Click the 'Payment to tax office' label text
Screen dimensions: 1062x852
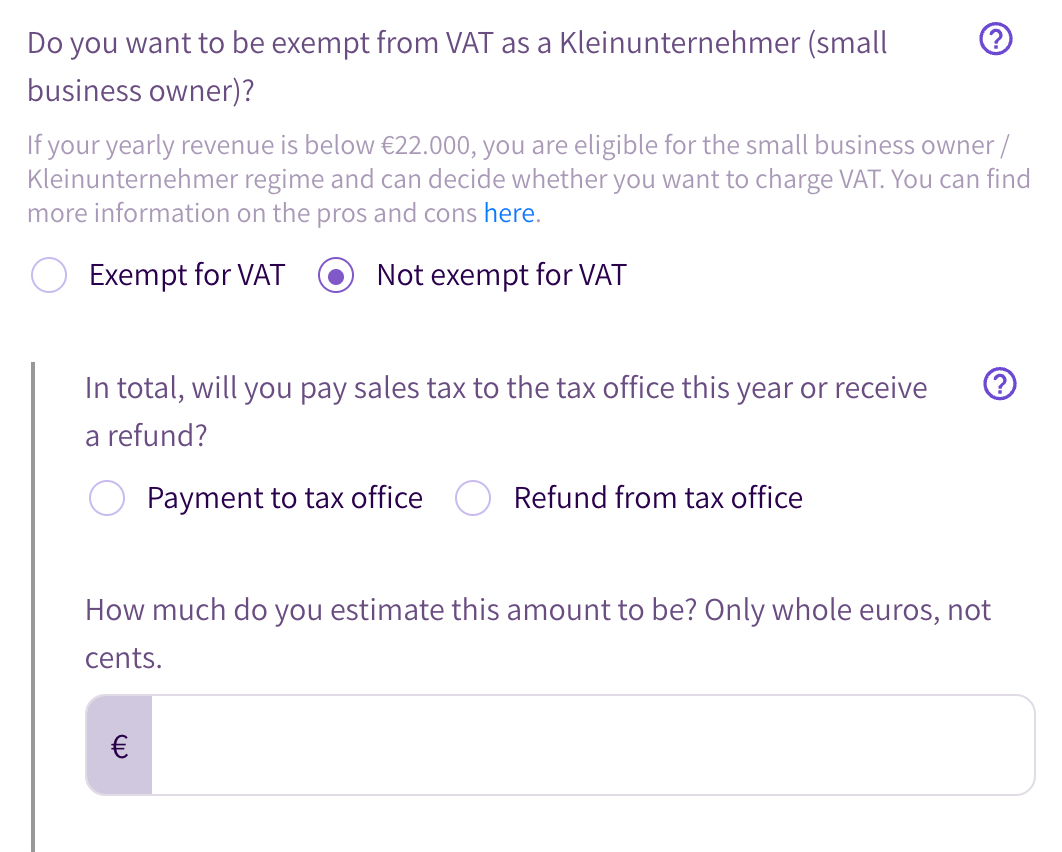coord(285,498)
